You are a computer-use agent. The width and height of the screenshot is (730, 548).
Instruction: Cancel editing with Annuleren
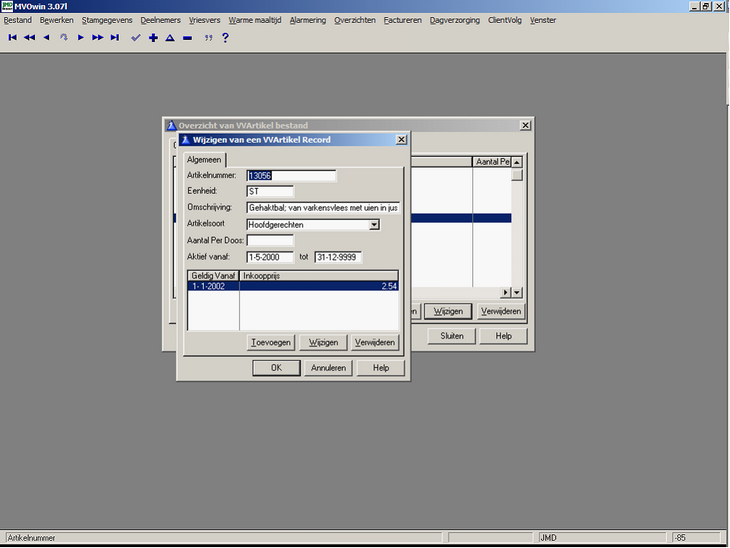tap(328, 368)
